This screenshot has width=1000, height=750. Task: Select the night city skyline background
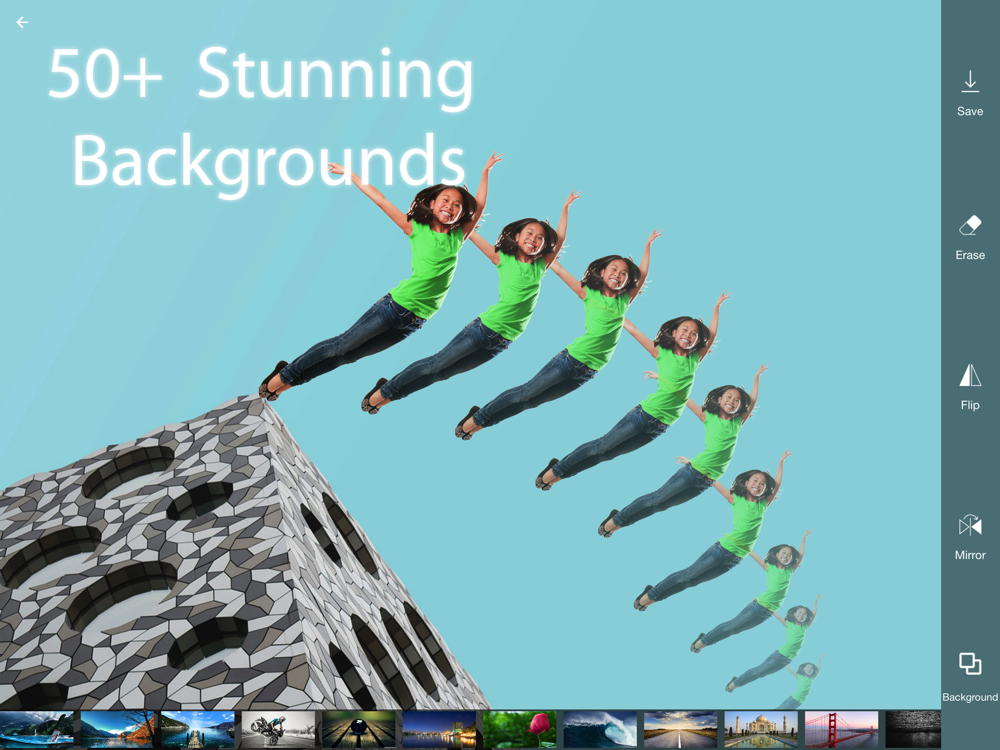[439, 730]
